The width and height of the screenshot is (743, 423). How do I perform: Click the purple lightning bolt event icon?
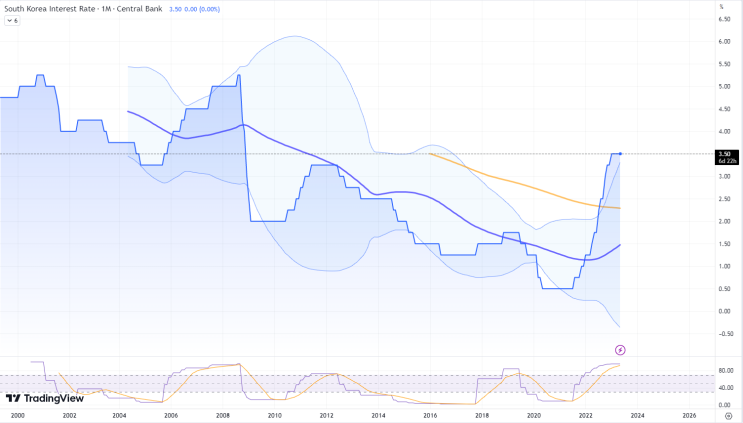pyautogui.click(x=620, y=350)
